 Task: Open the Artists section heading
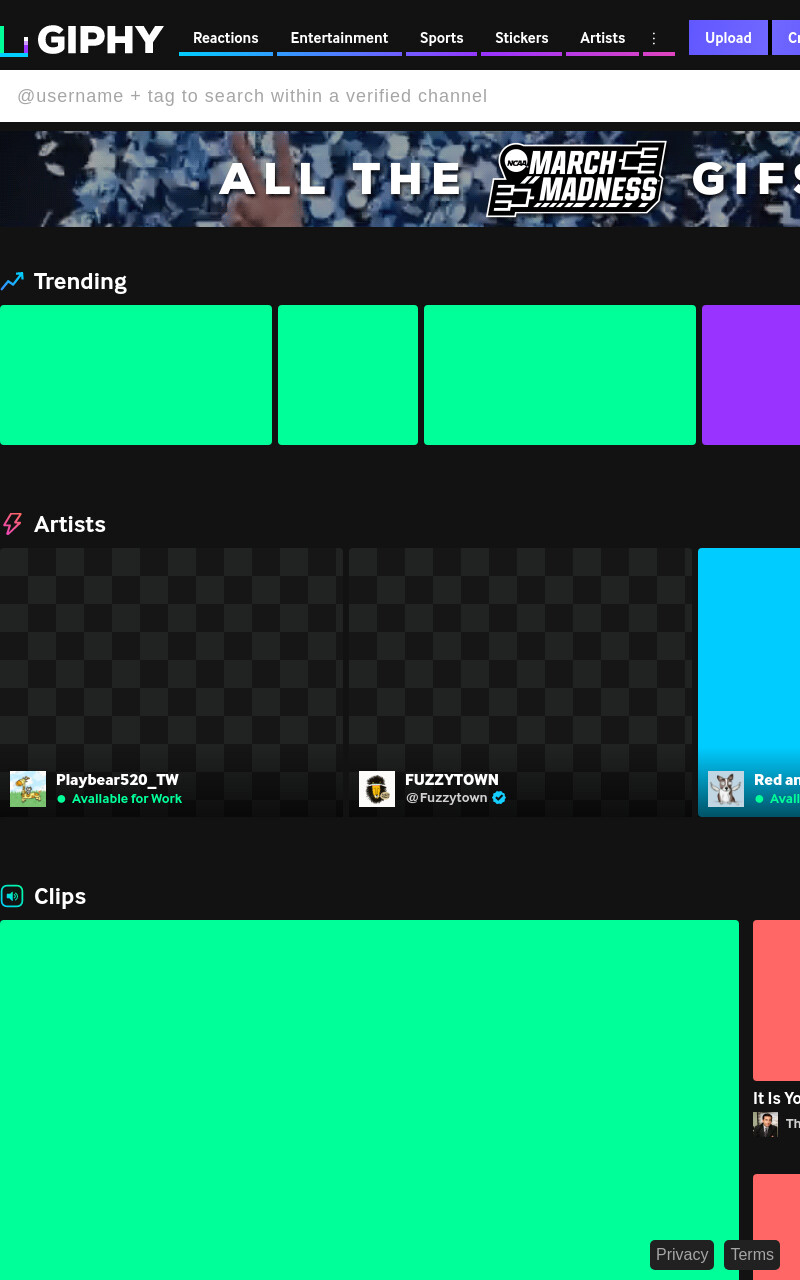70,524
